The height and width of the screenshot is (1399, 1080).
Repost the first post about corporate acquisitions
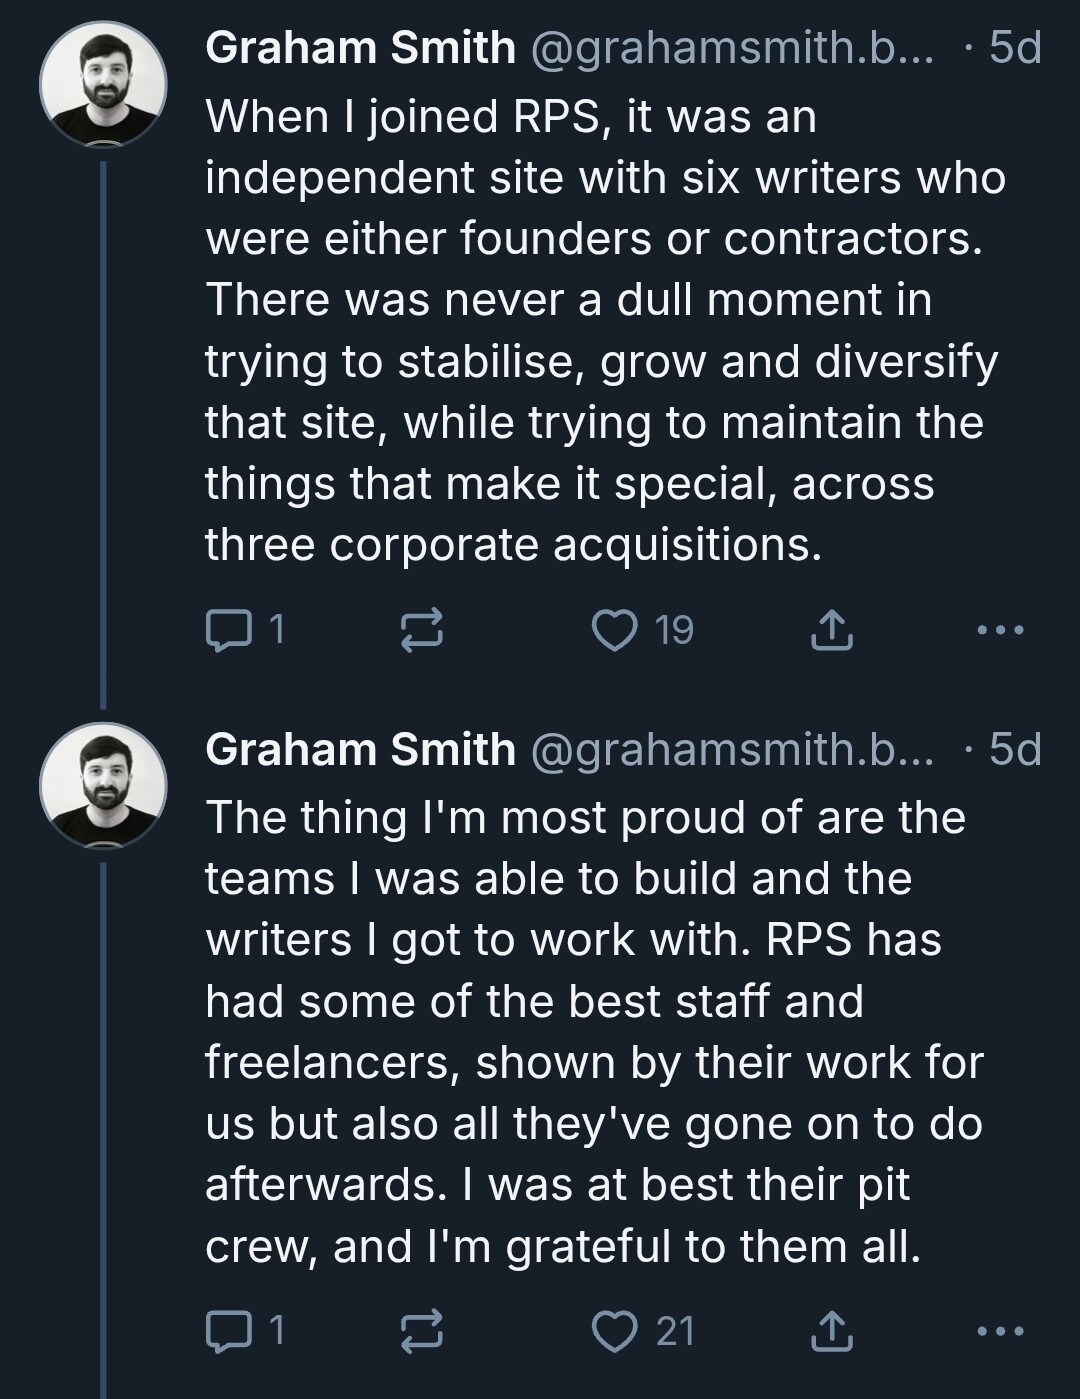[421, 631]
